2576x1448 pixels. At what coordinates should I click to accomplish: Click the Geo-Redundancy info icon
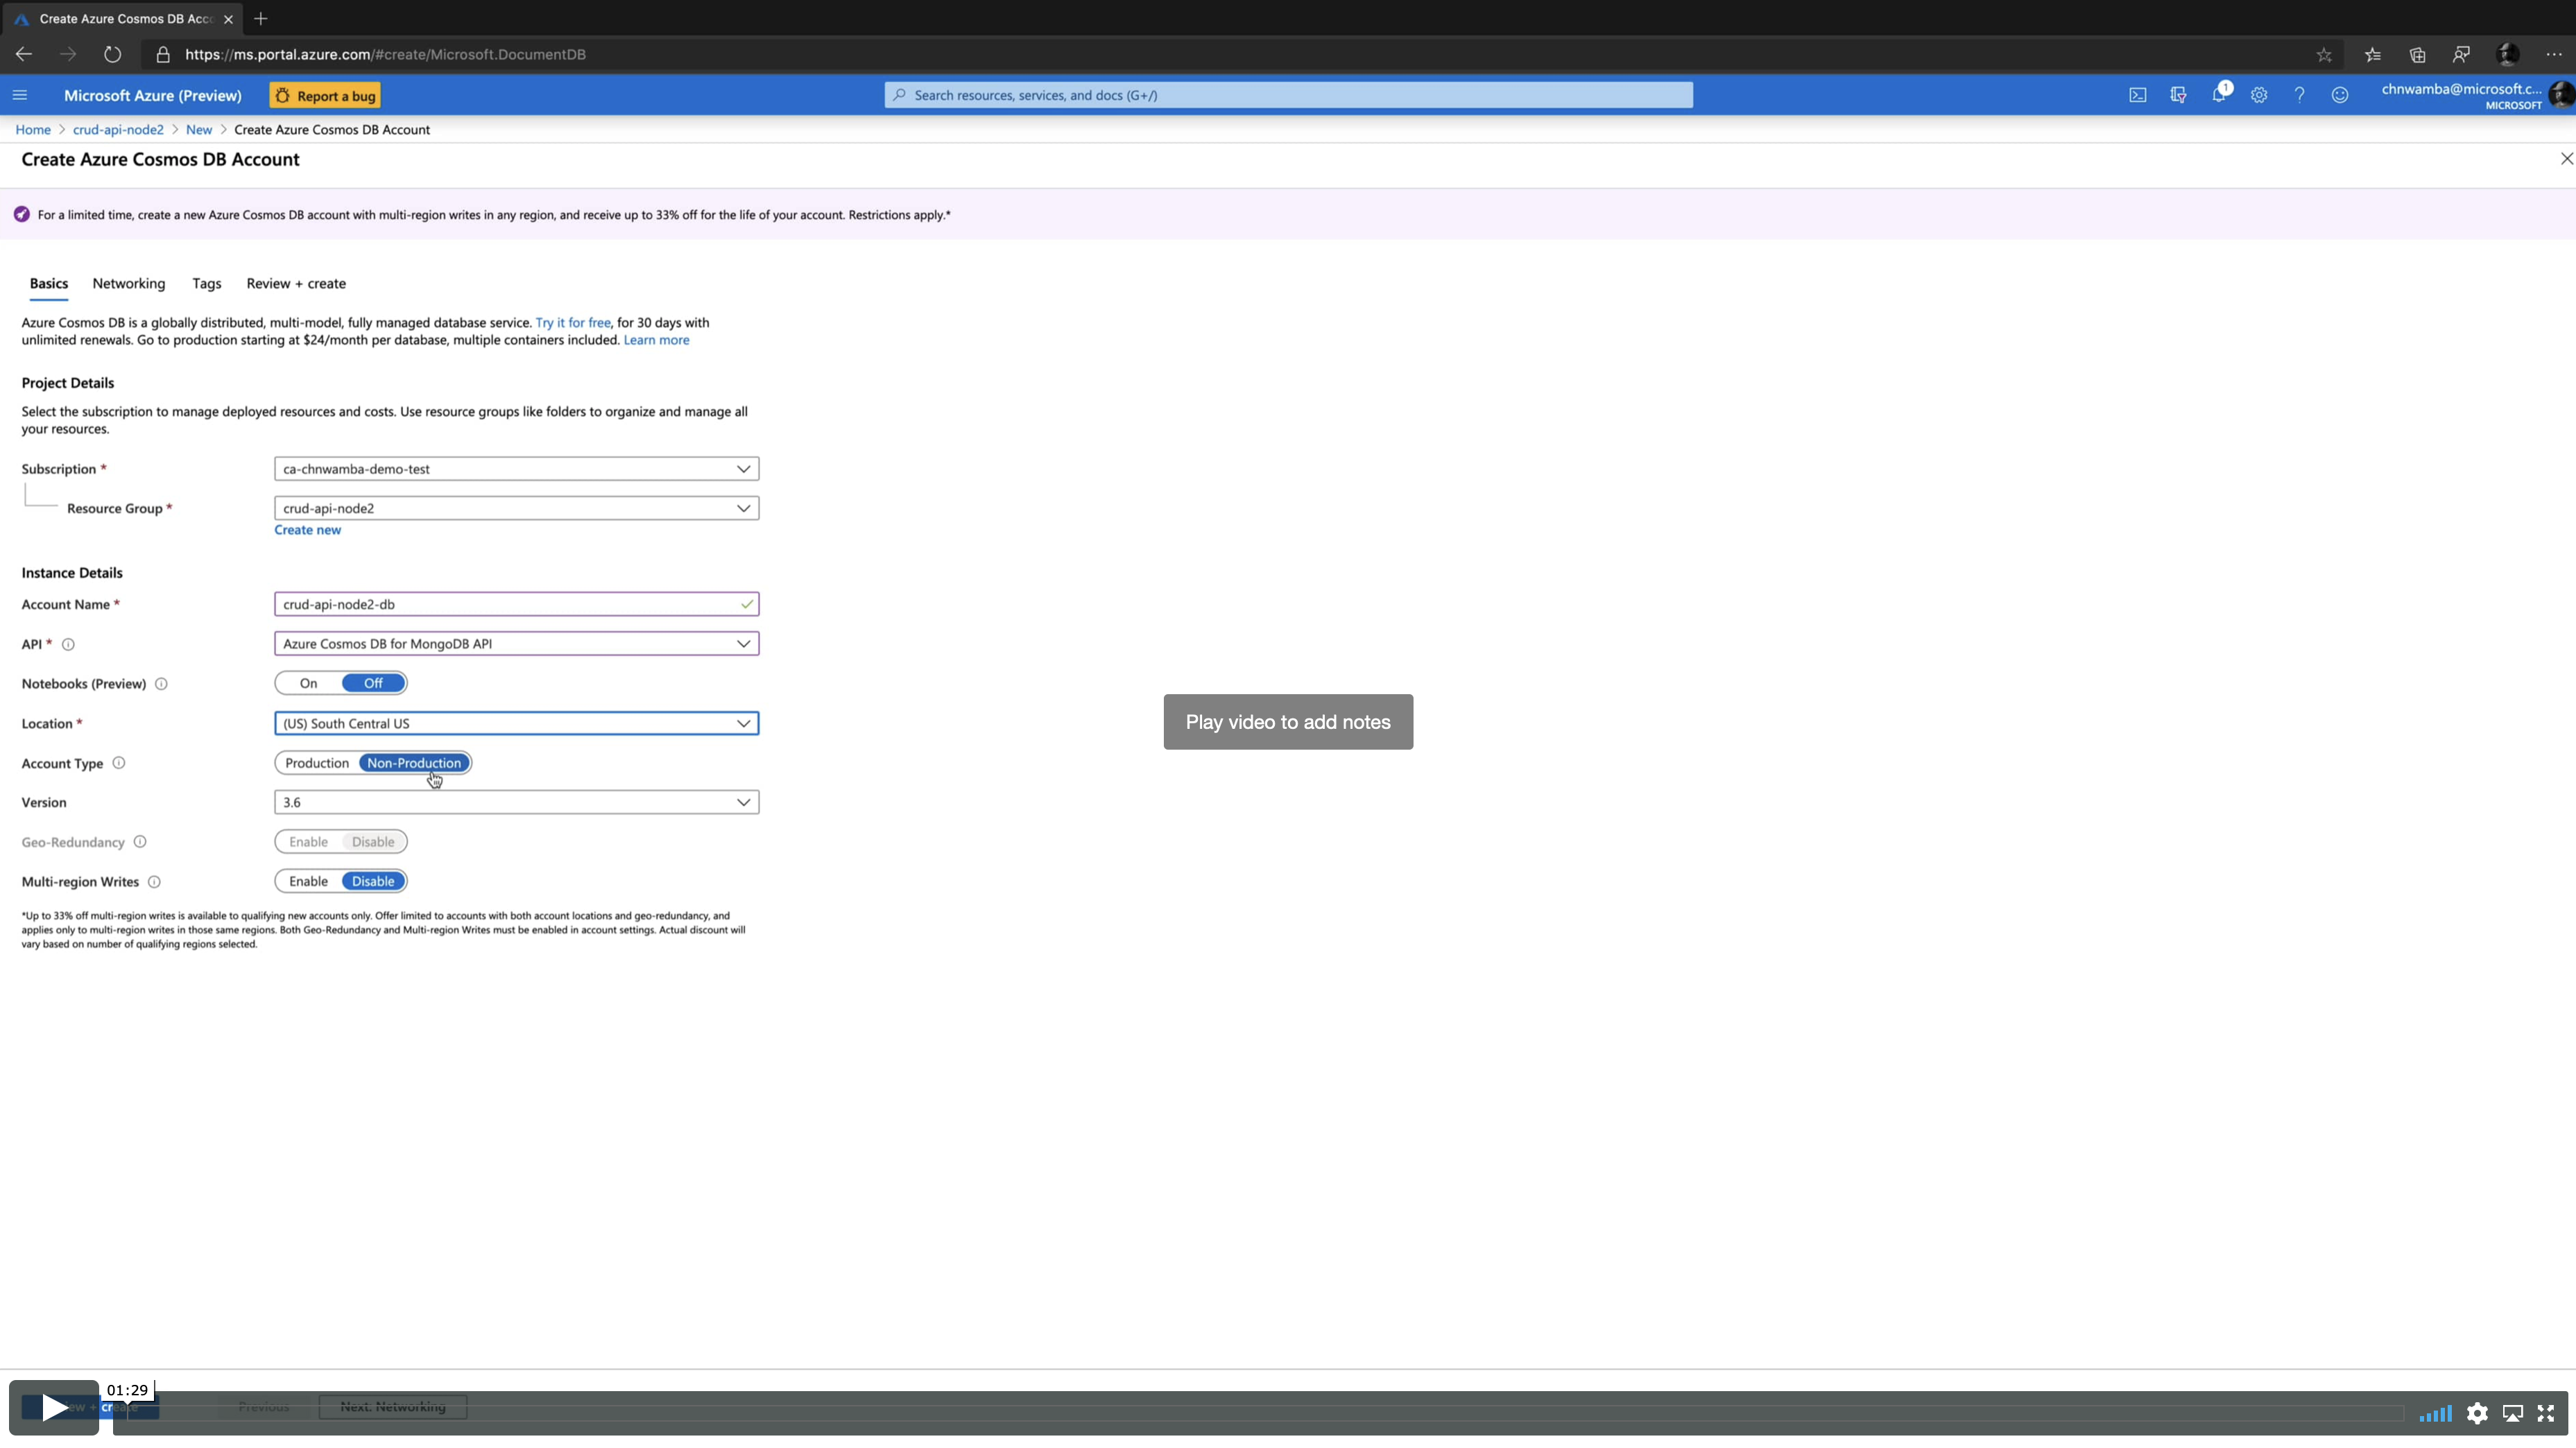(140, 842)
